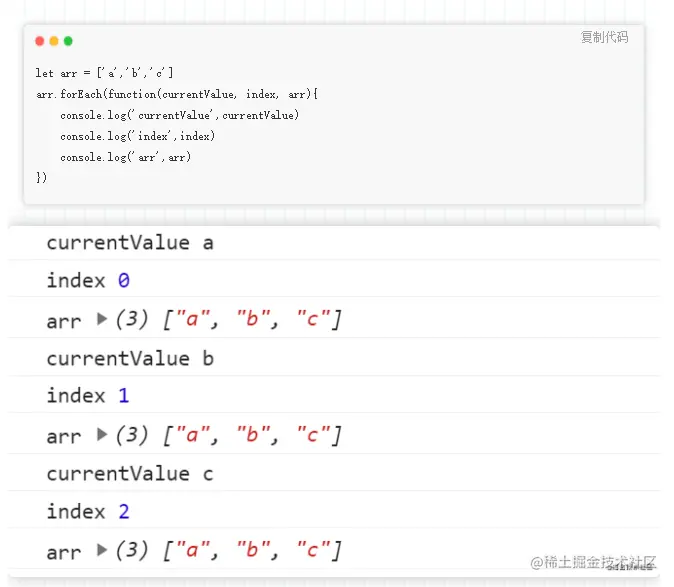
Task: Select the "currentValue b" console row
Action: 130,358
